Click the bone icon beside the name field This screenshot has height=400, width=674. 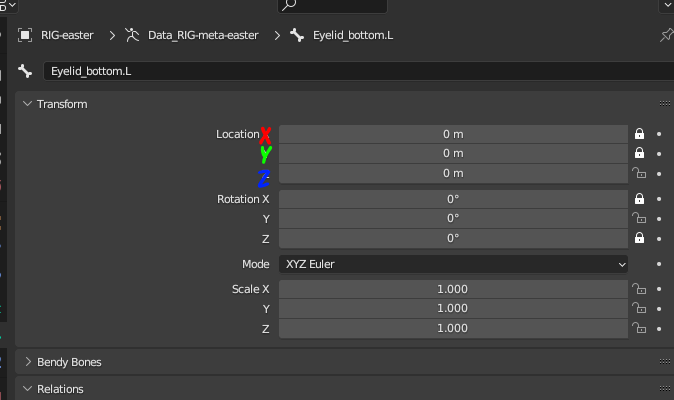click(25, 71)
